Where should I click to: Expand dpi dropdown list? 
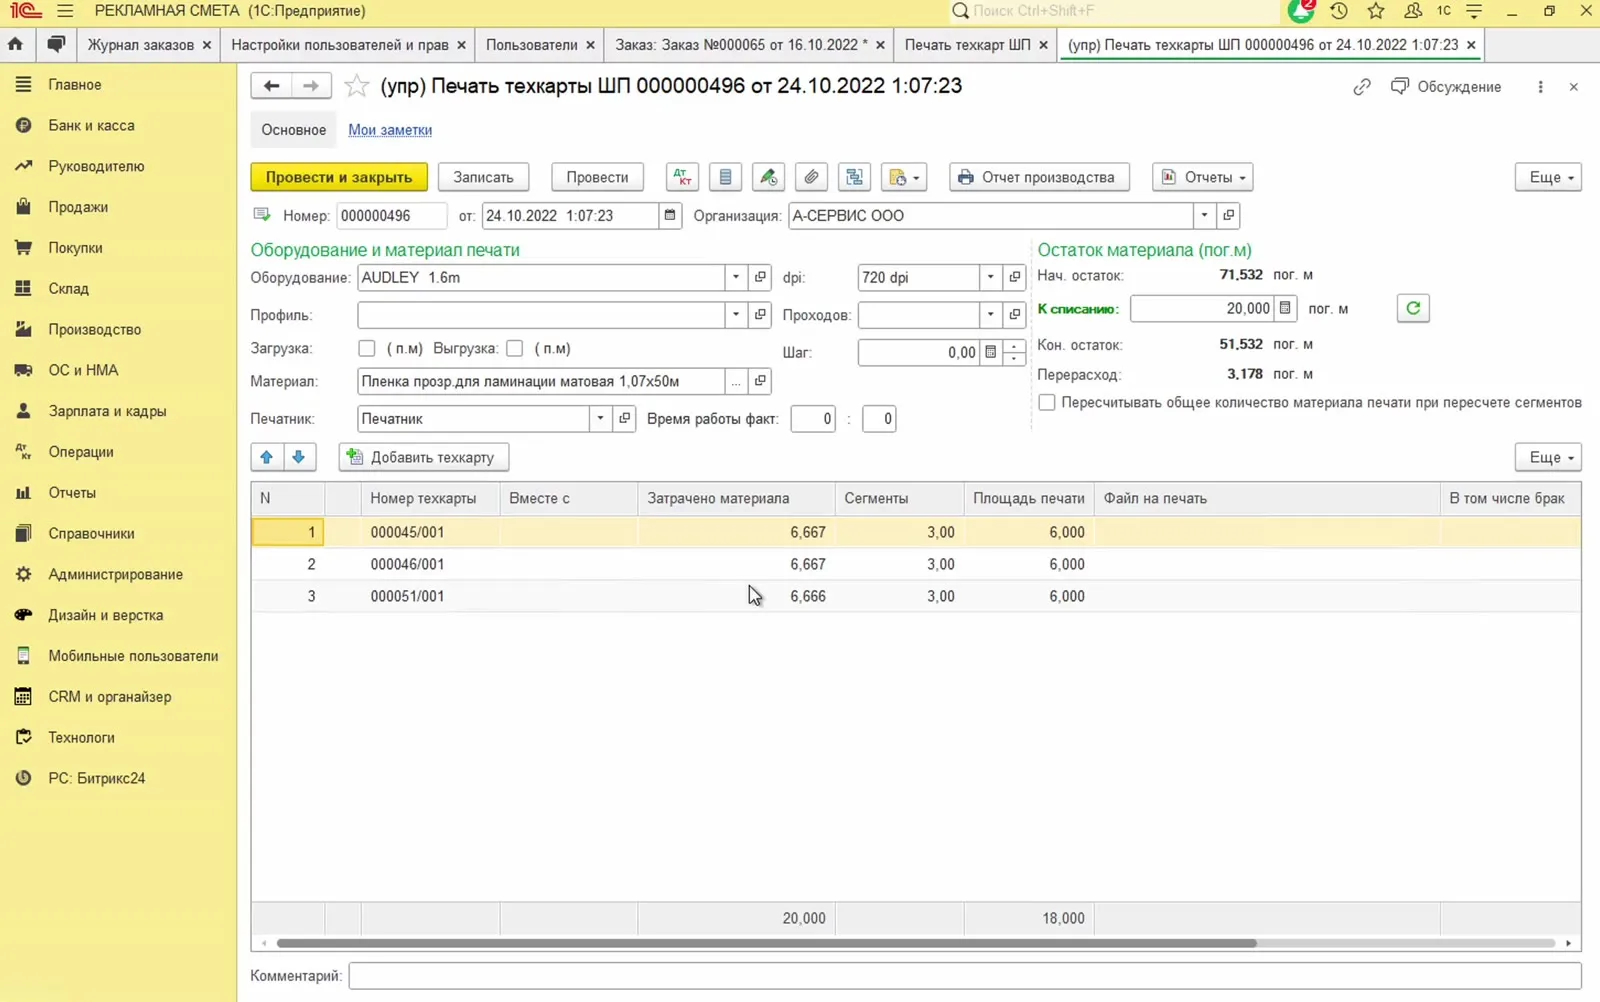(x=990, y=277)
